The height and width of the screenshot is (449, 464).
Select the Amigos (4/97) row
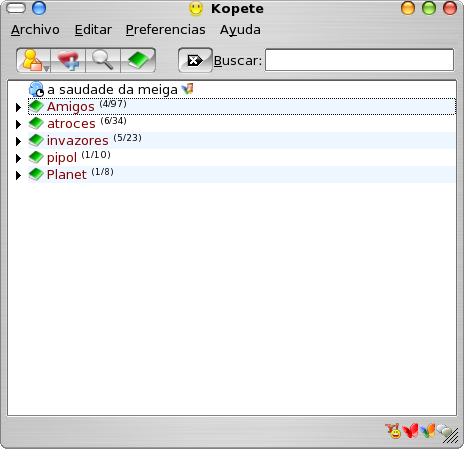click(242, 107)
